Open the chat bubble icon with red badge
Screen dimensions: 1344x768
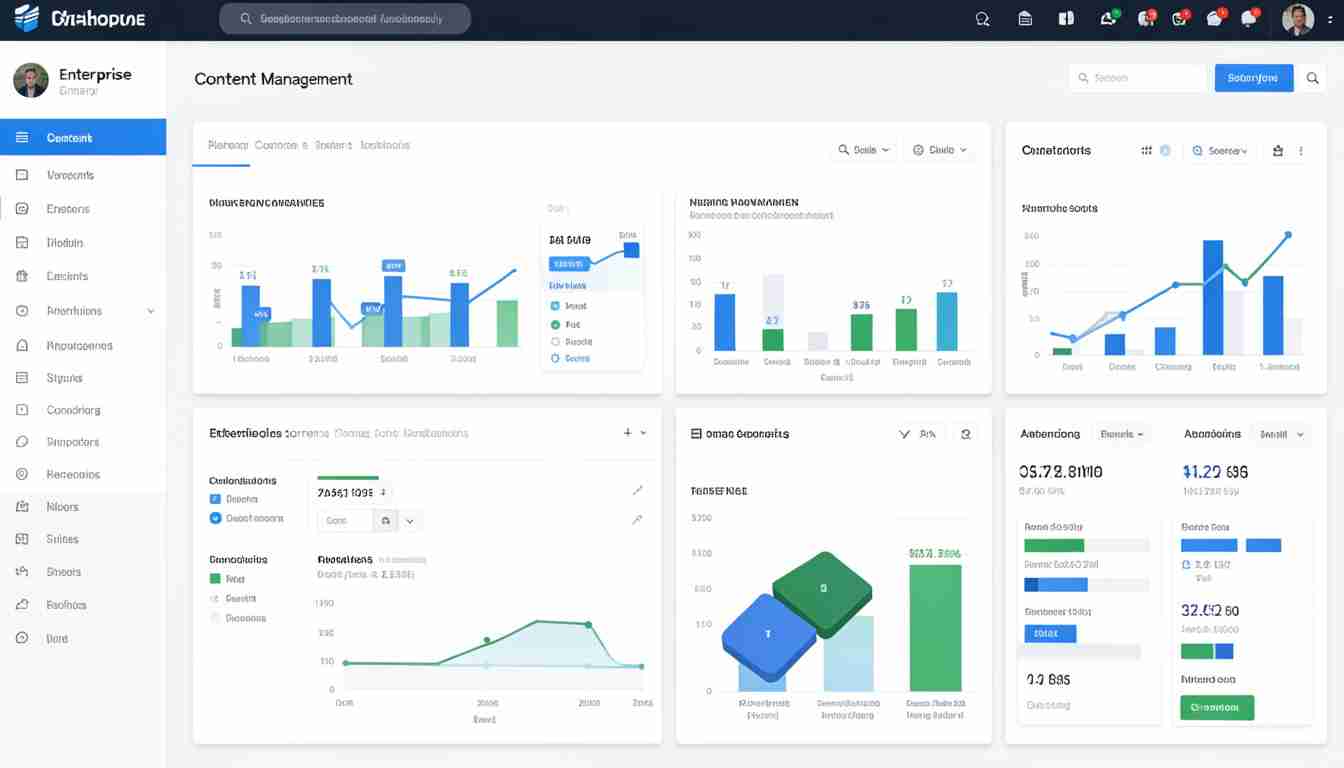[x=1247, y=19]
